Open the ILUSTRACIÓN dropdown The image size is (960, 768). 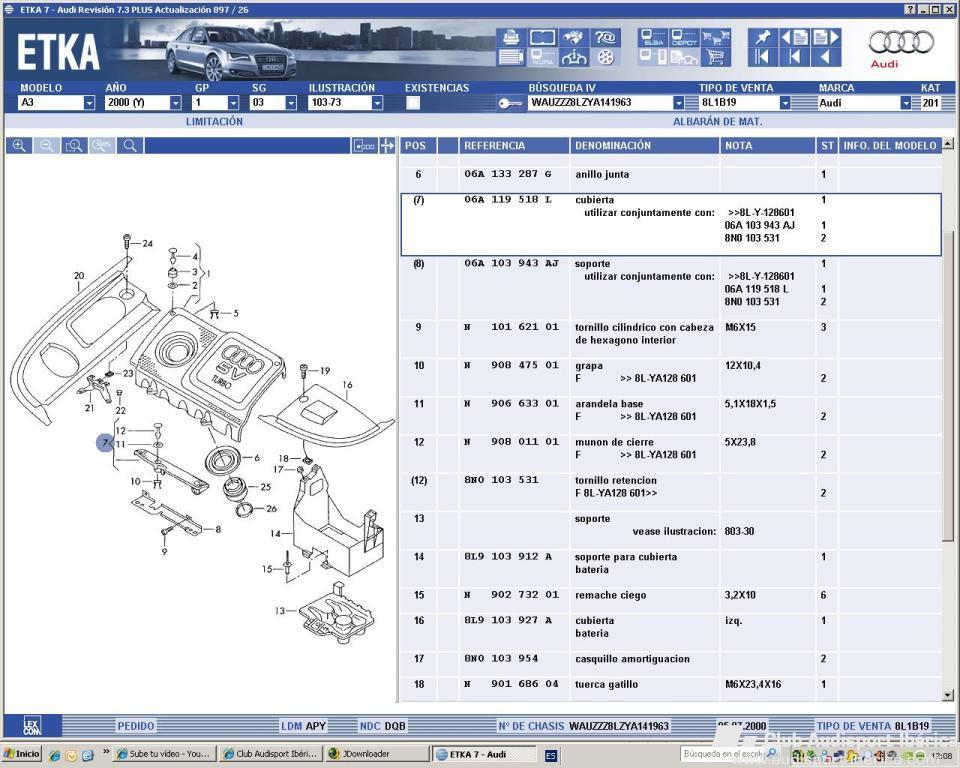pos(378,103)
